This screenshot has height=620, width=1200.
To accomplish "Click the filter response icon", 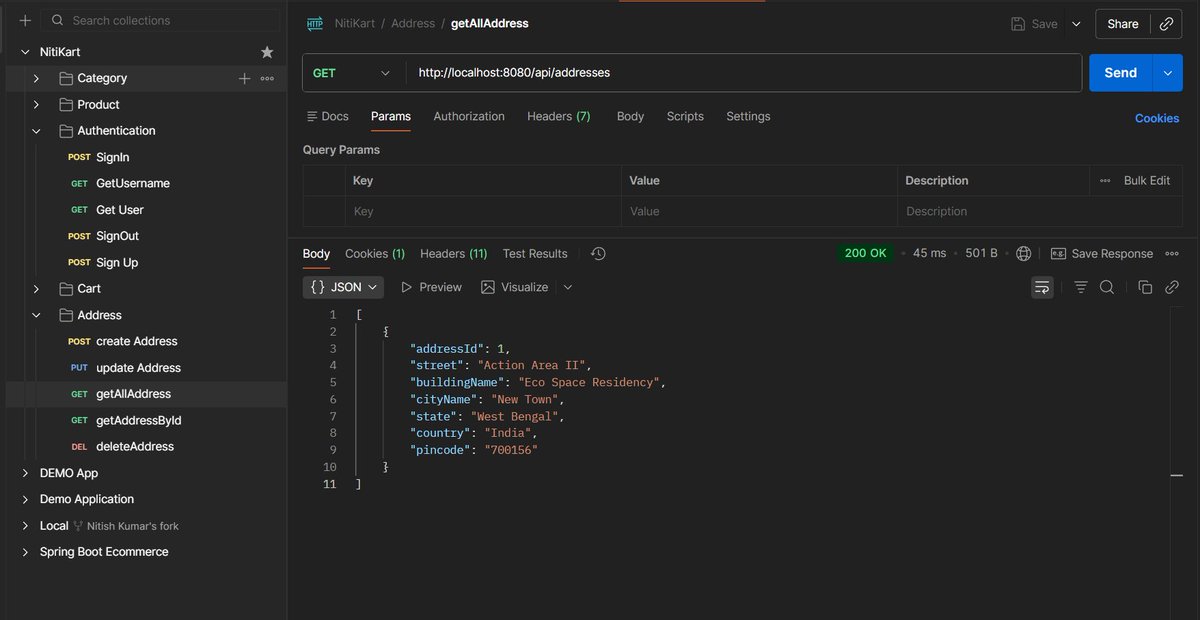I will [x=1081, y=287].
